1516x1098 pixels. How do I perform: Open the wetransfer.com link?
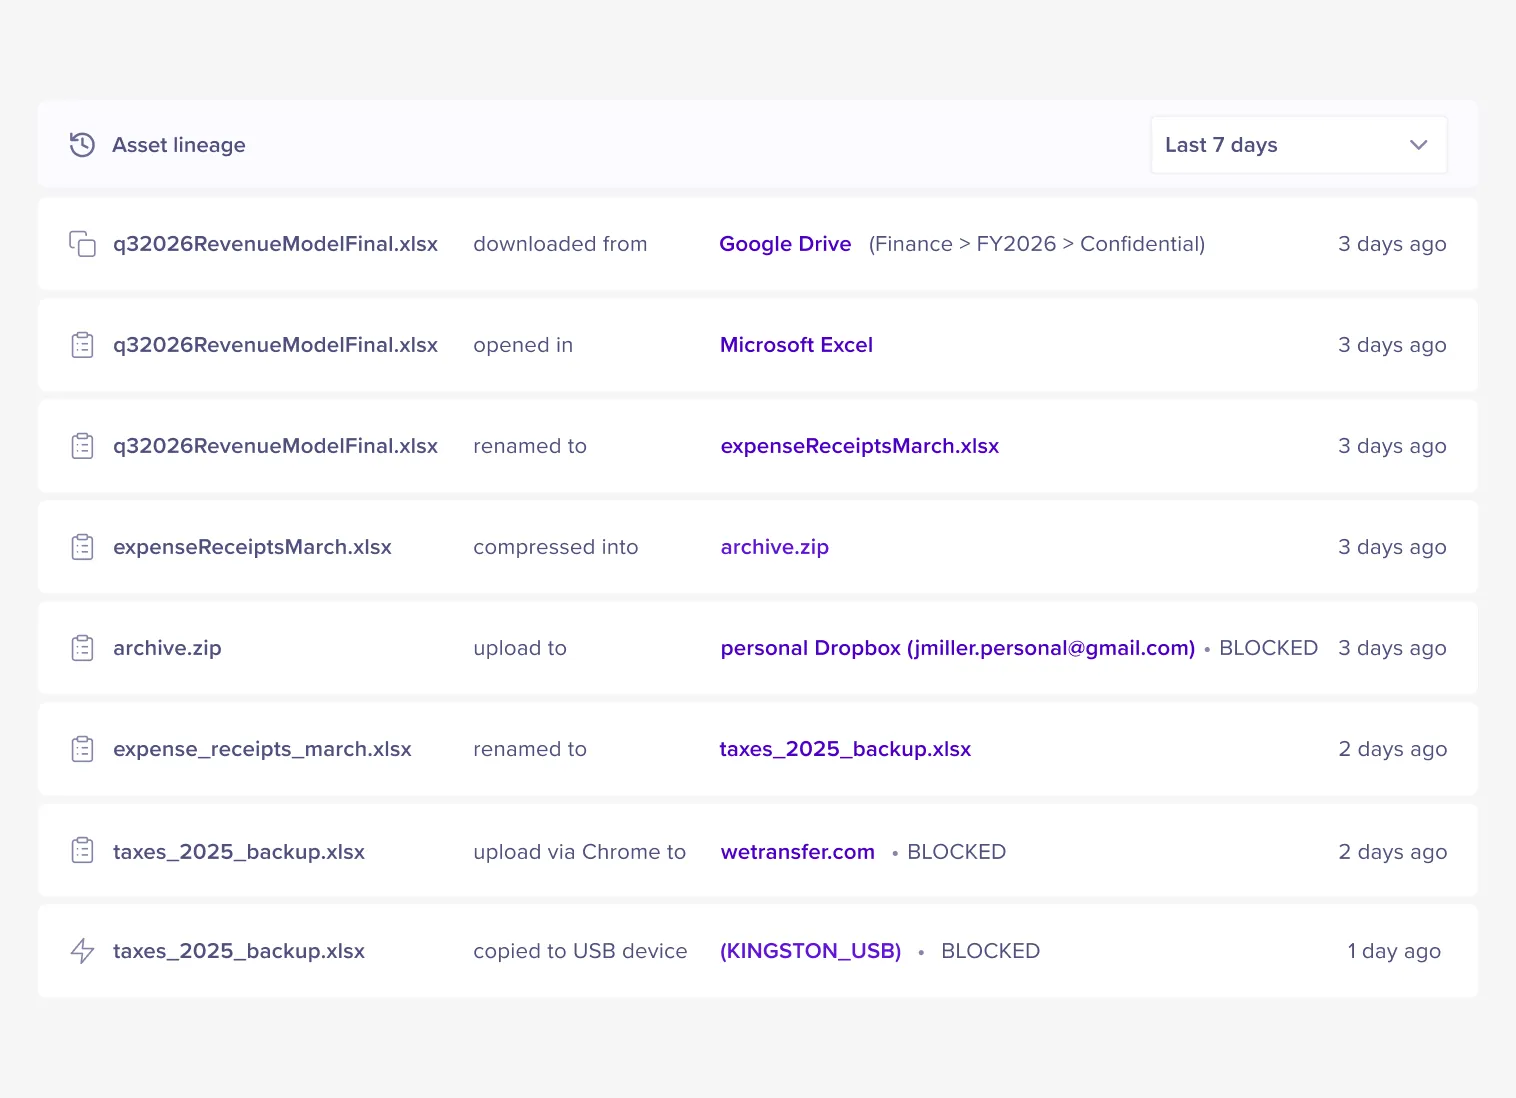point(797,852)
